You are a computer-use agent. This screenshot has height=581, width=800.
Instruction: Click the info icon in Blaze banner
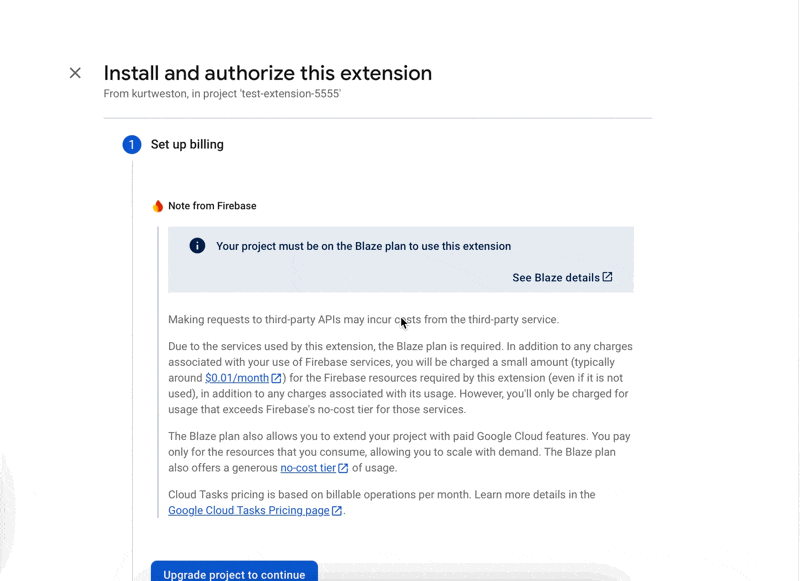tap(197, 246)
